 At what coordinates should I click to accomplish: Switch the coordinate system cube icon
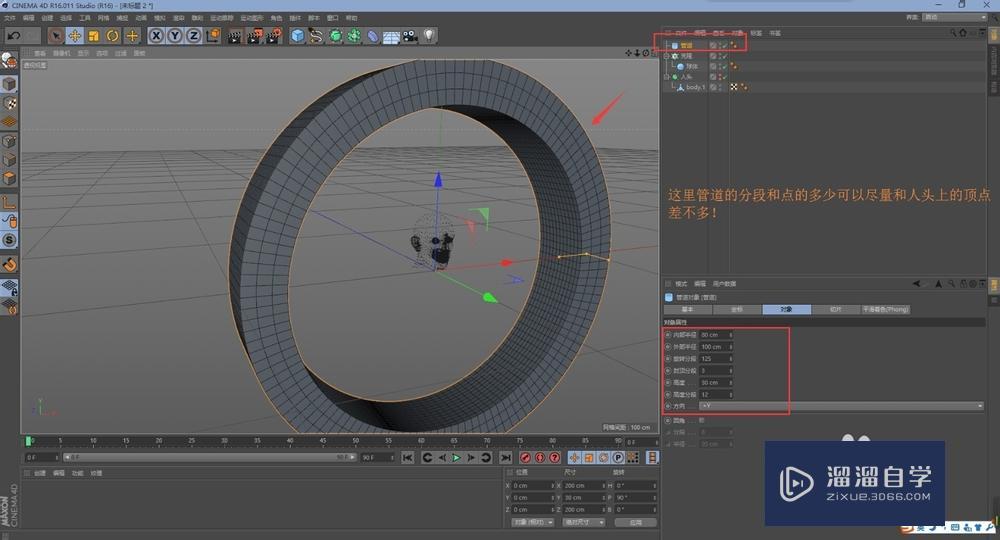[213, 36]
